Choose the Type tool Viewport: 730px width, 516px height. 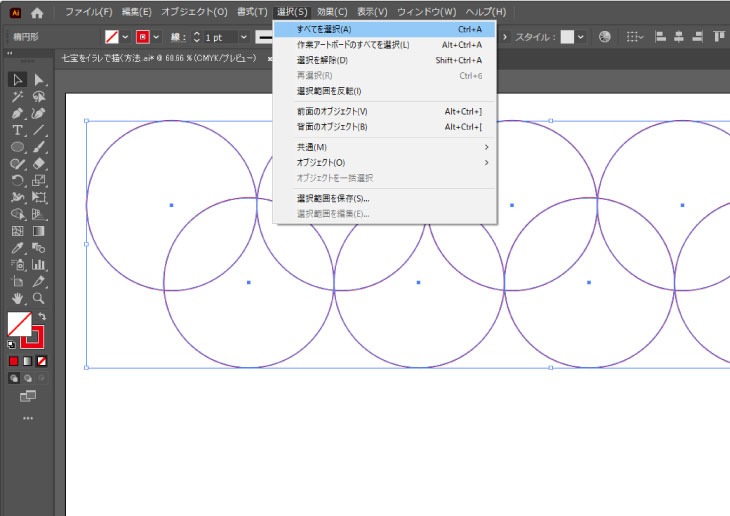click(17, 131)
